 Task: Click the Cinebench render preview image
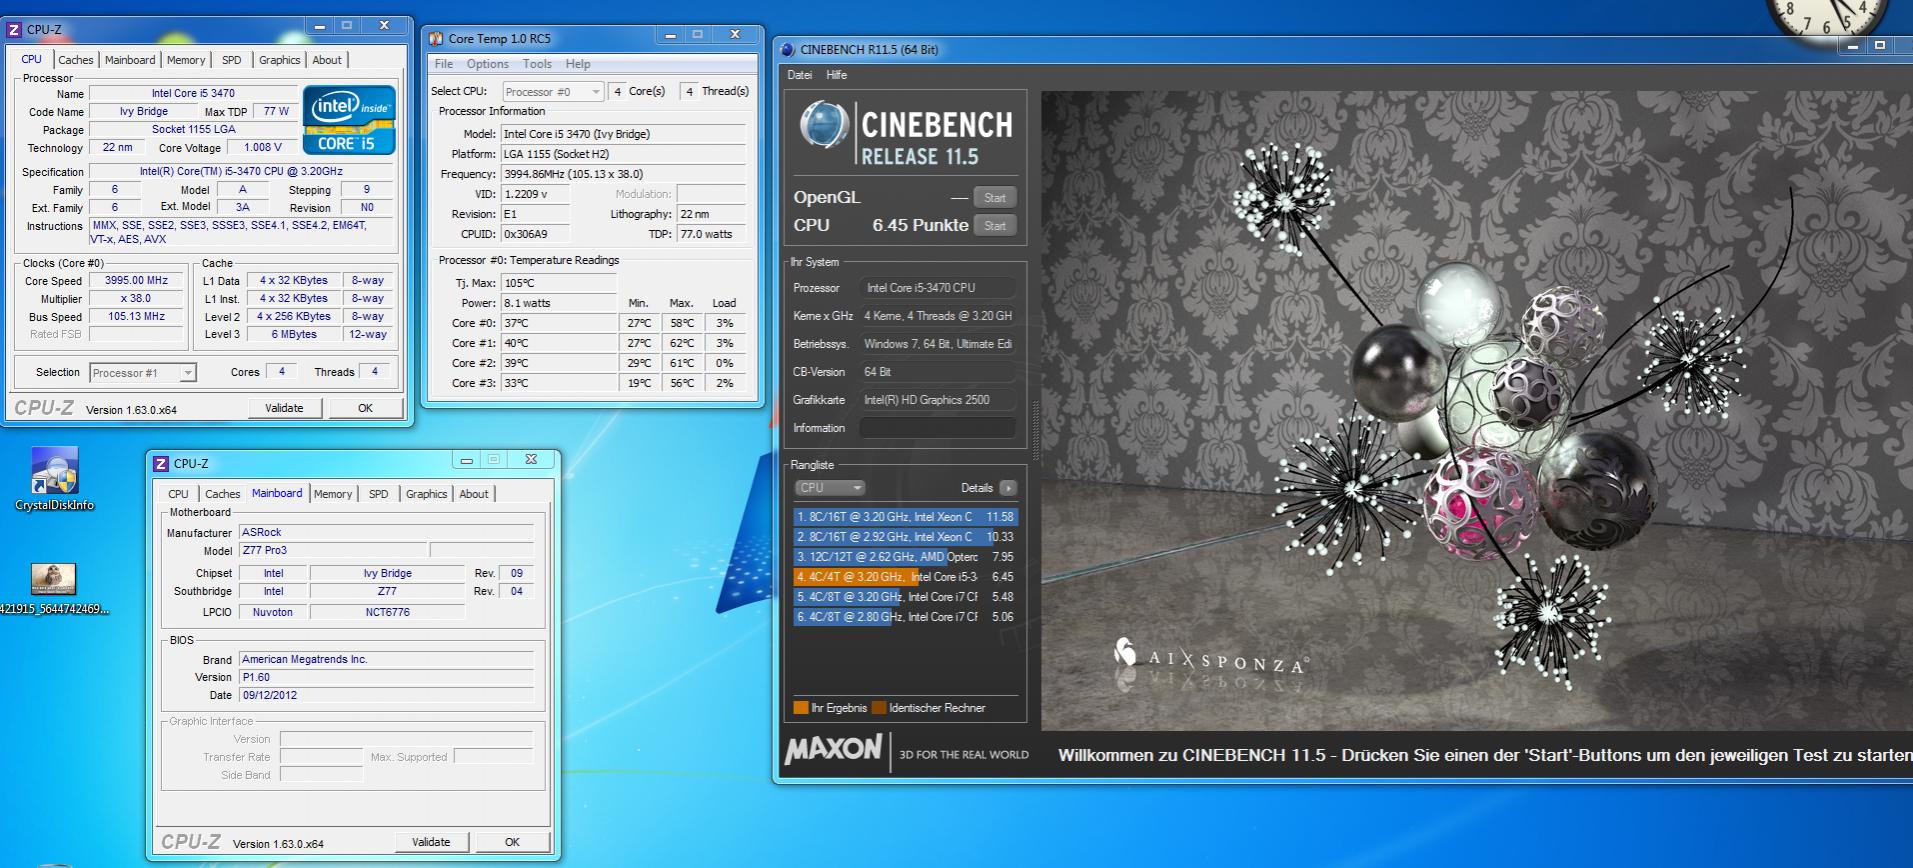click(1476, 411)
